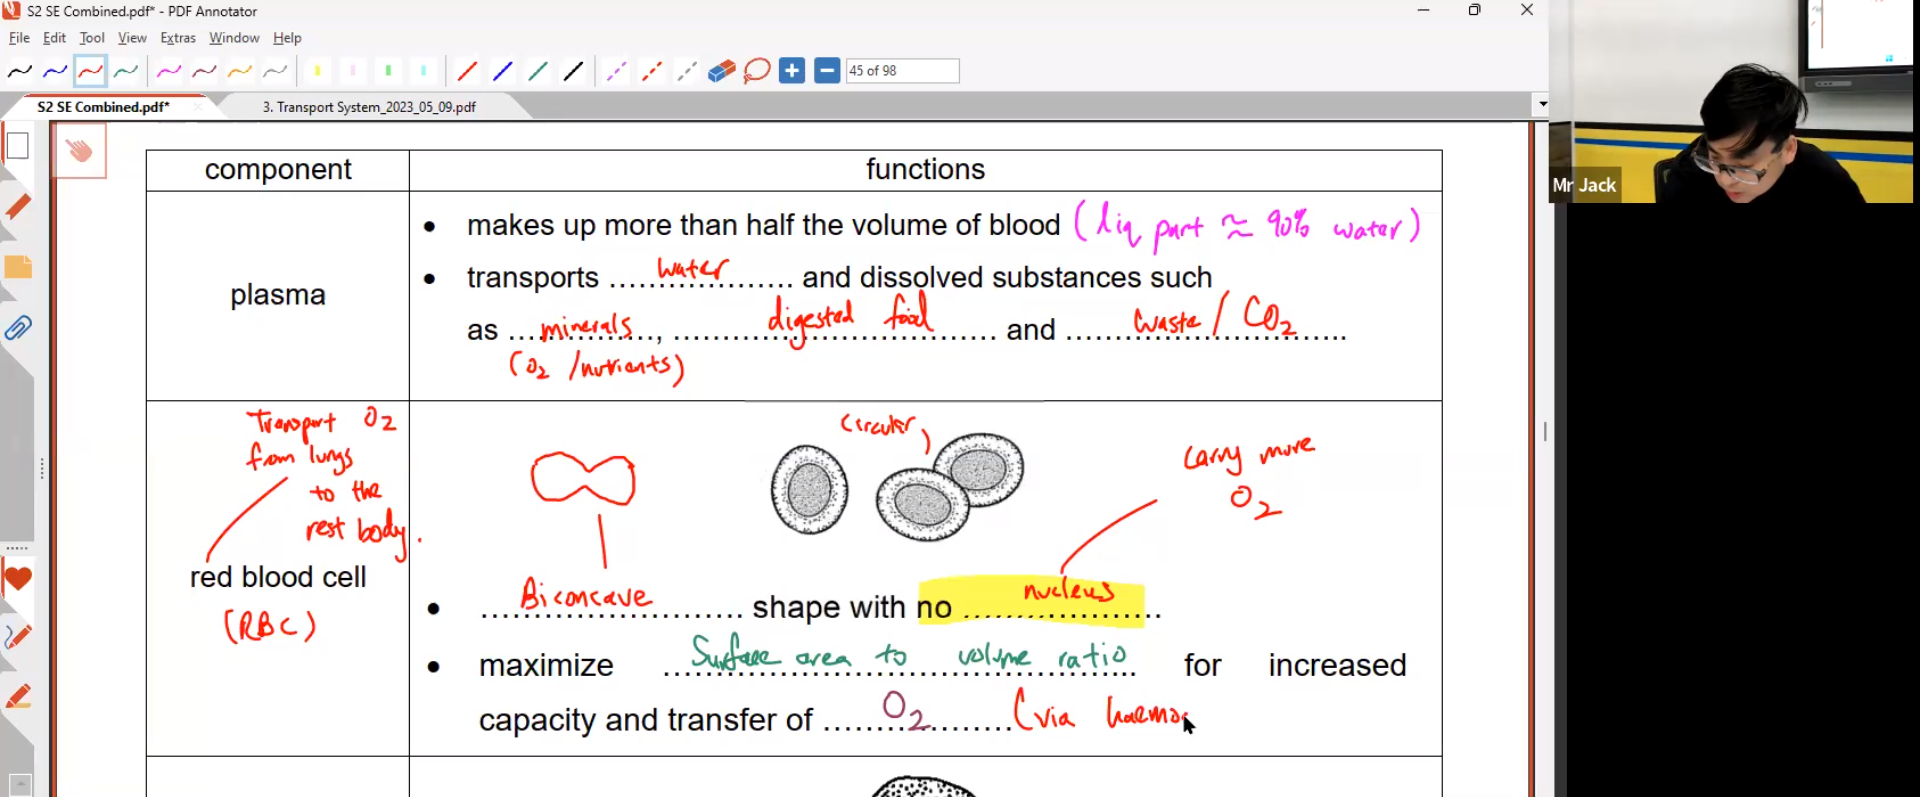The image size is (1920, 797).
Task: Open the Extras menu
Action: click(178, 38)
